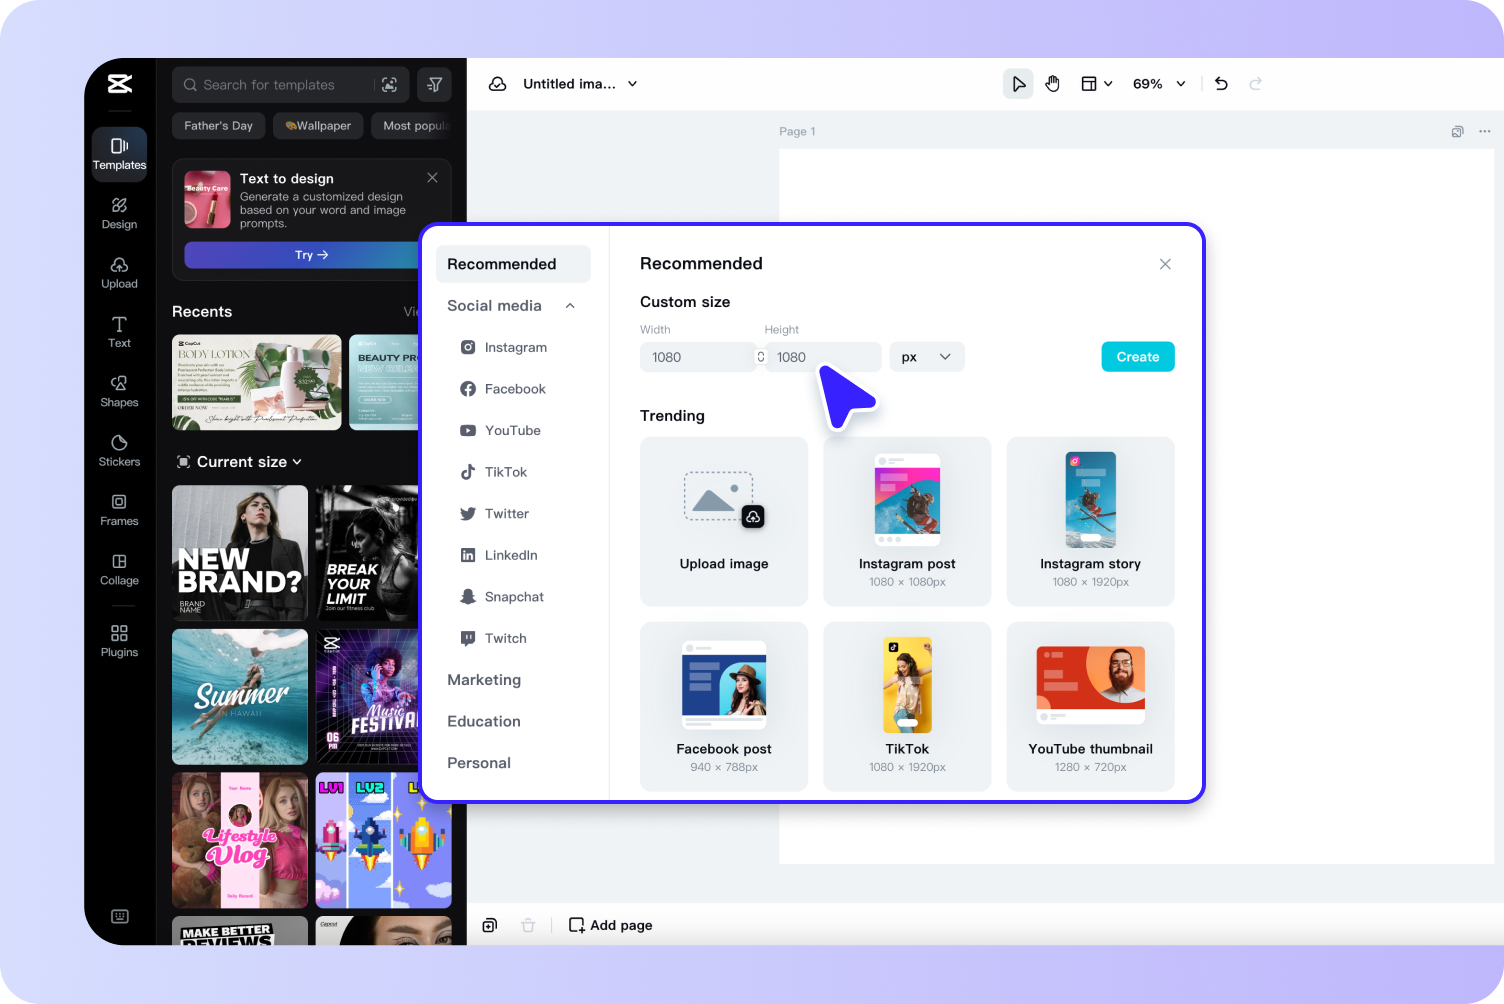Screen dimensions: 1504x1004
Task: Collapse the Social media section
Action: pos(569,305)
